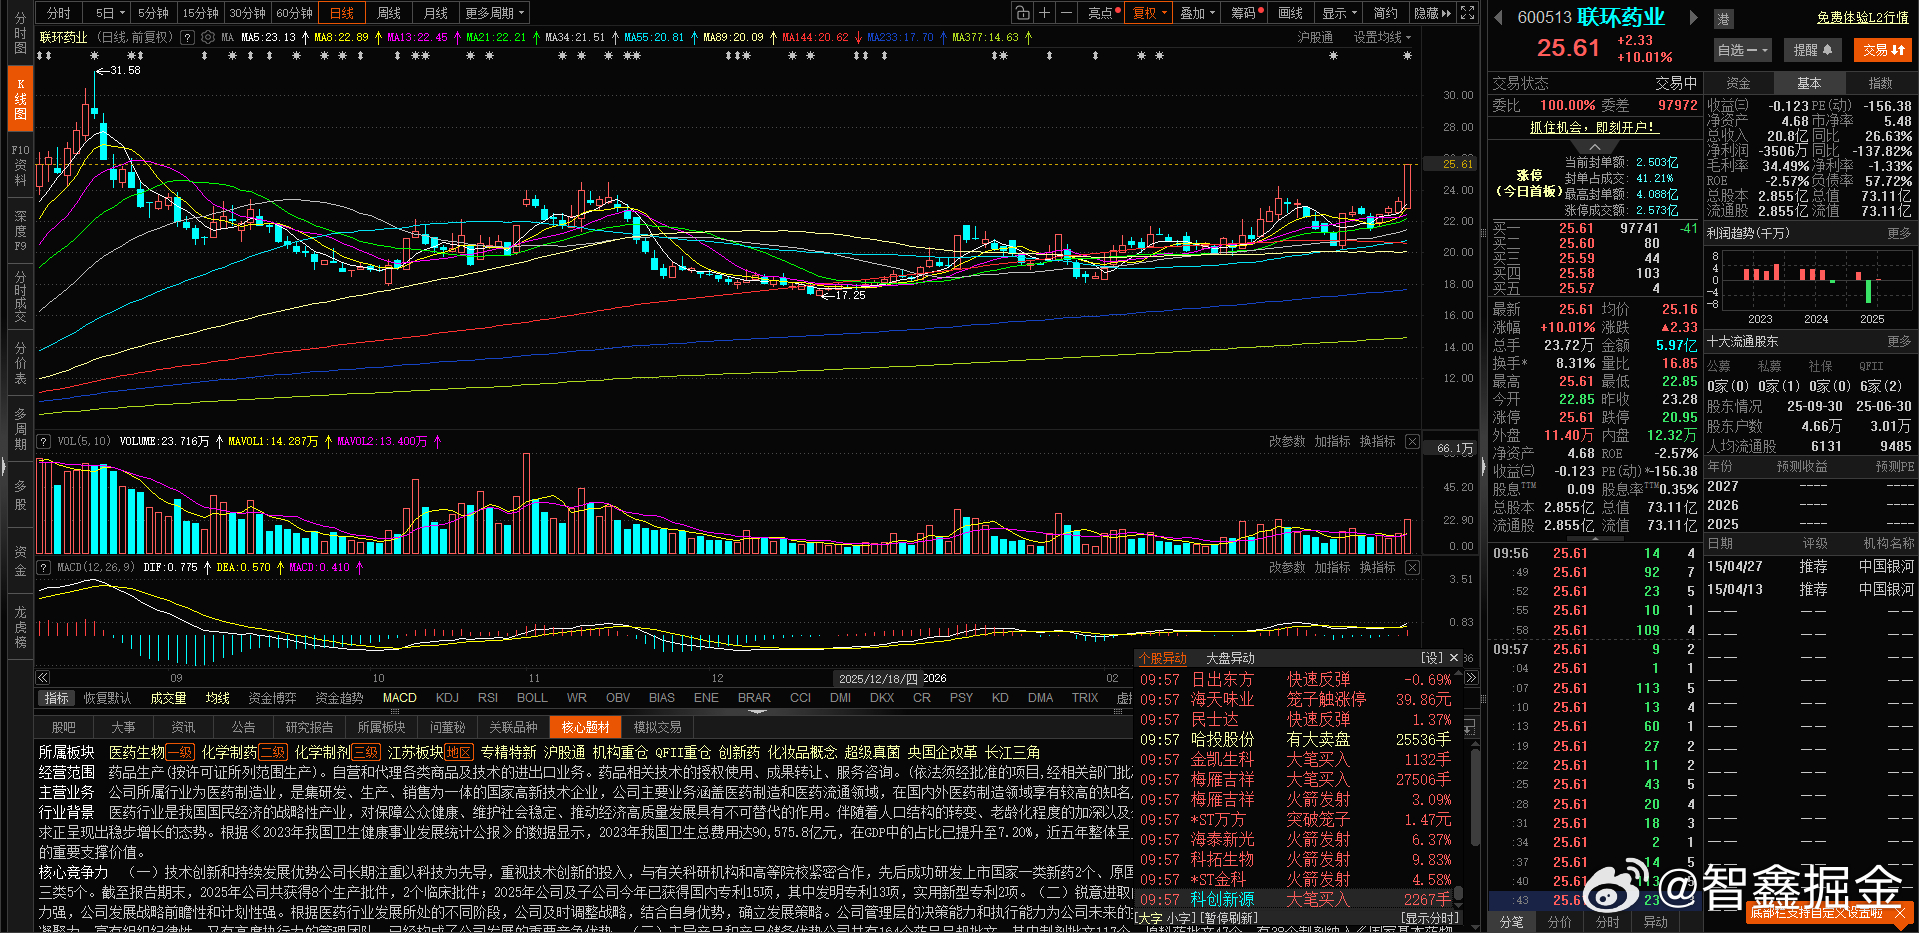The height and width of the screenshot is (933, 1919).
Task: Open the 显示 dropdown
Action: (1339, 13)
